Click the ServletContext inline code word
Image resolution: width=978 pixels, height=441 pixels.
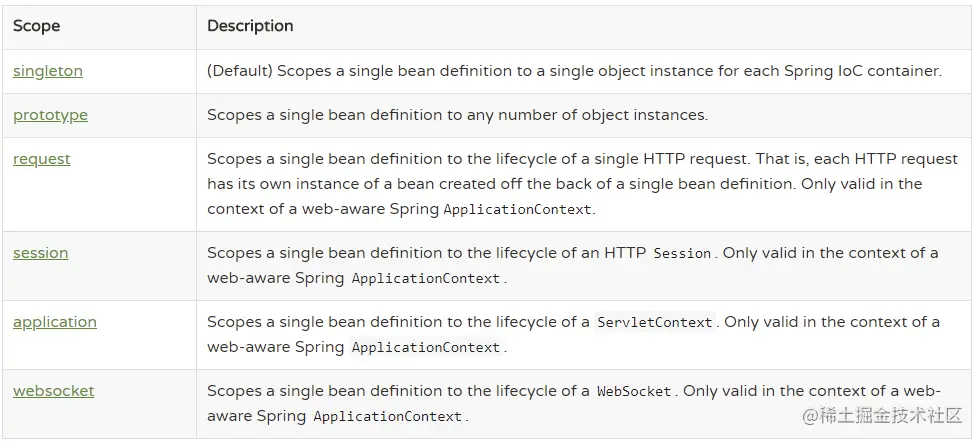[654, 323]
